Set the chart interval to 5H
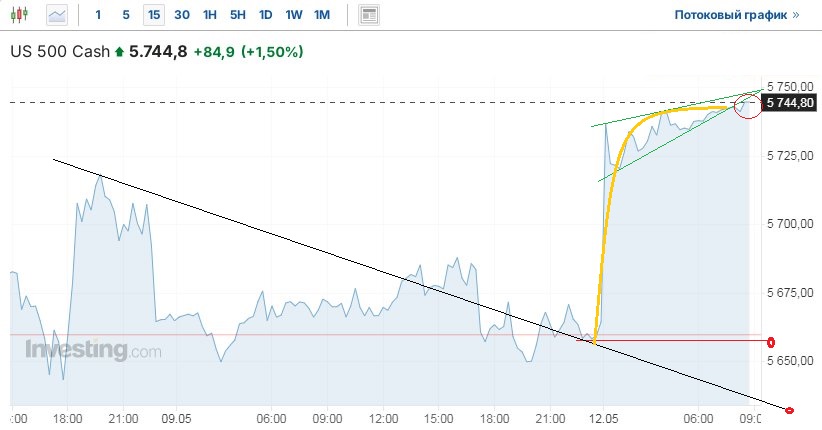Viewport: 822px width, 430px height. coord(237,15)
